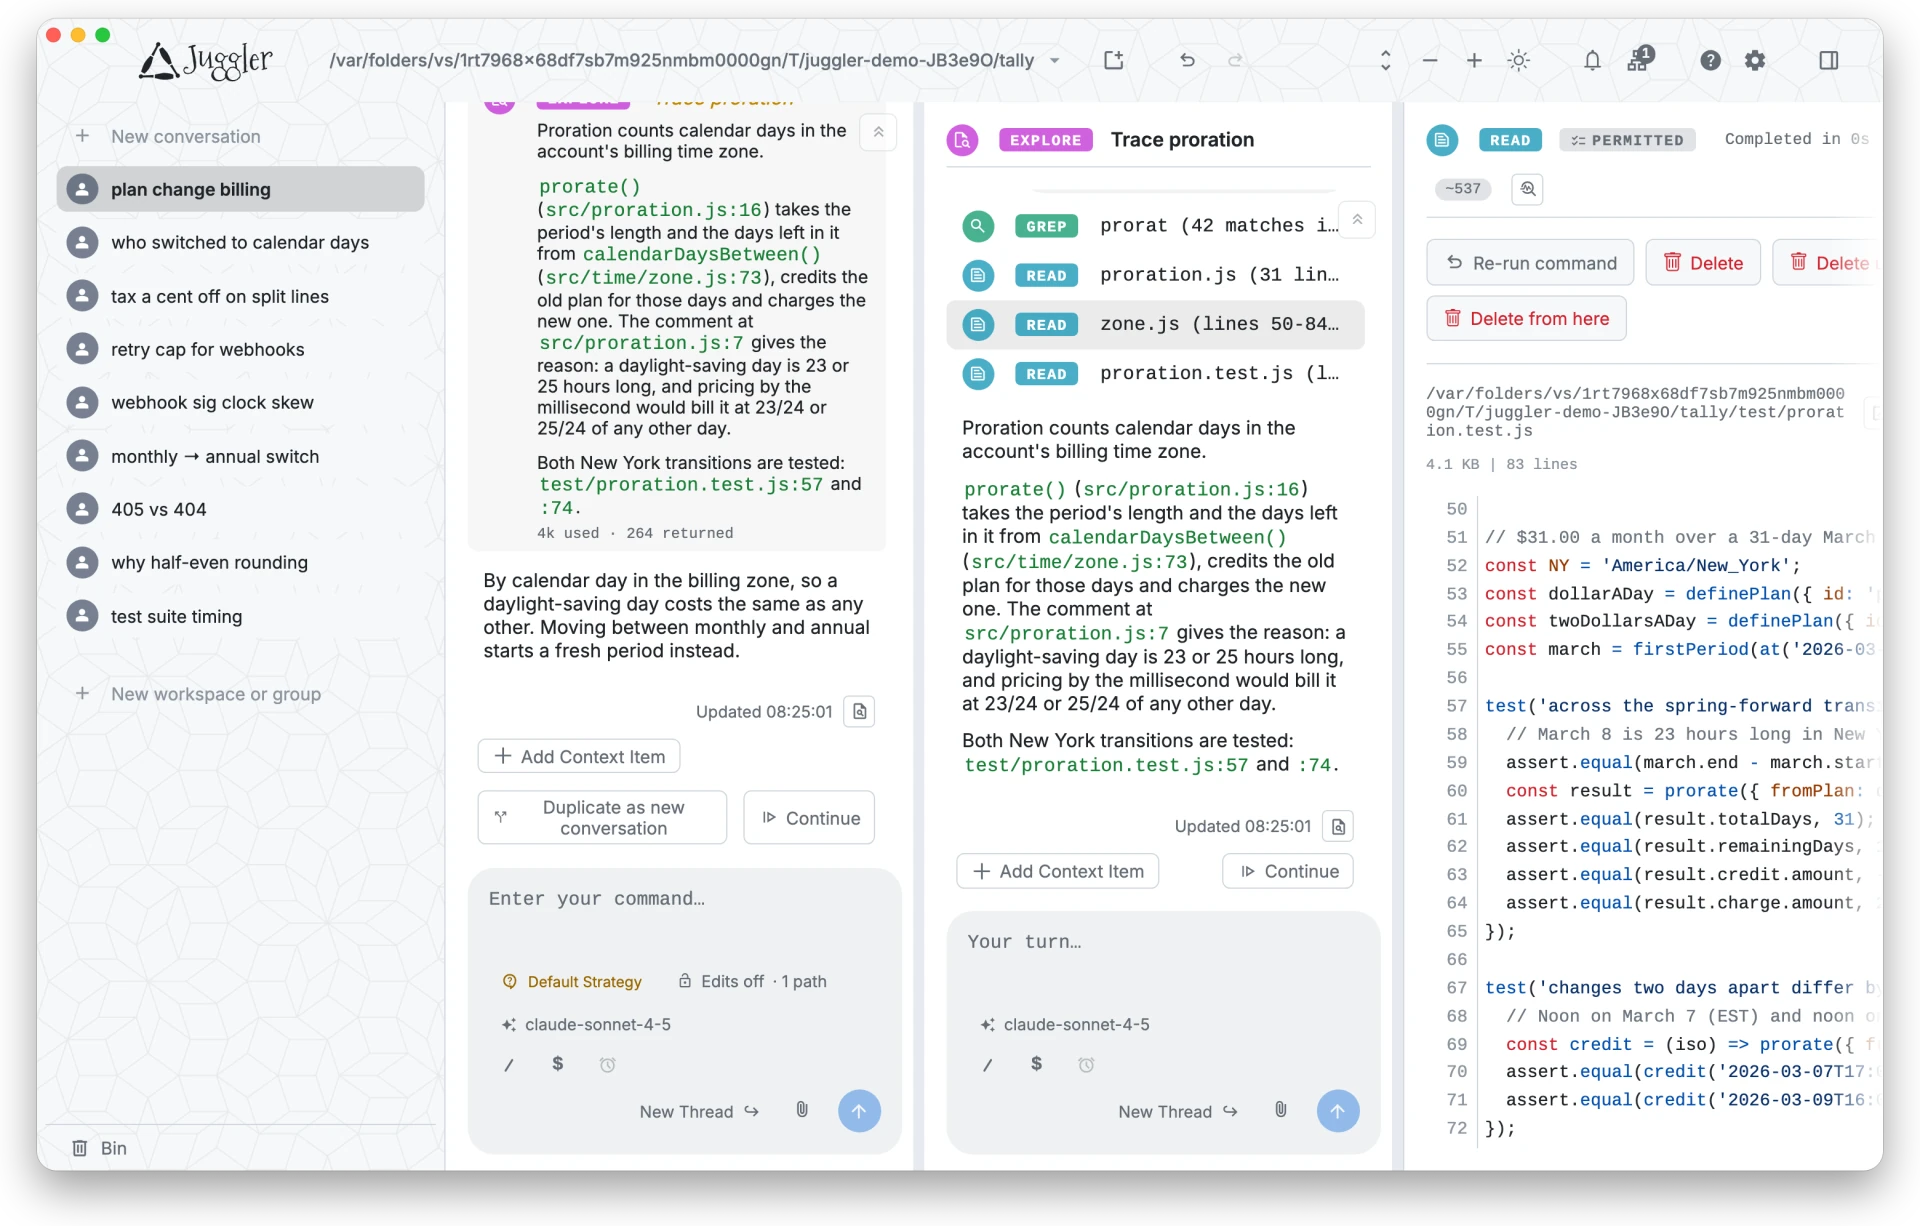Click the new window icon beside path
Screen dimensions: 1920x1226
pos(1113,60)
